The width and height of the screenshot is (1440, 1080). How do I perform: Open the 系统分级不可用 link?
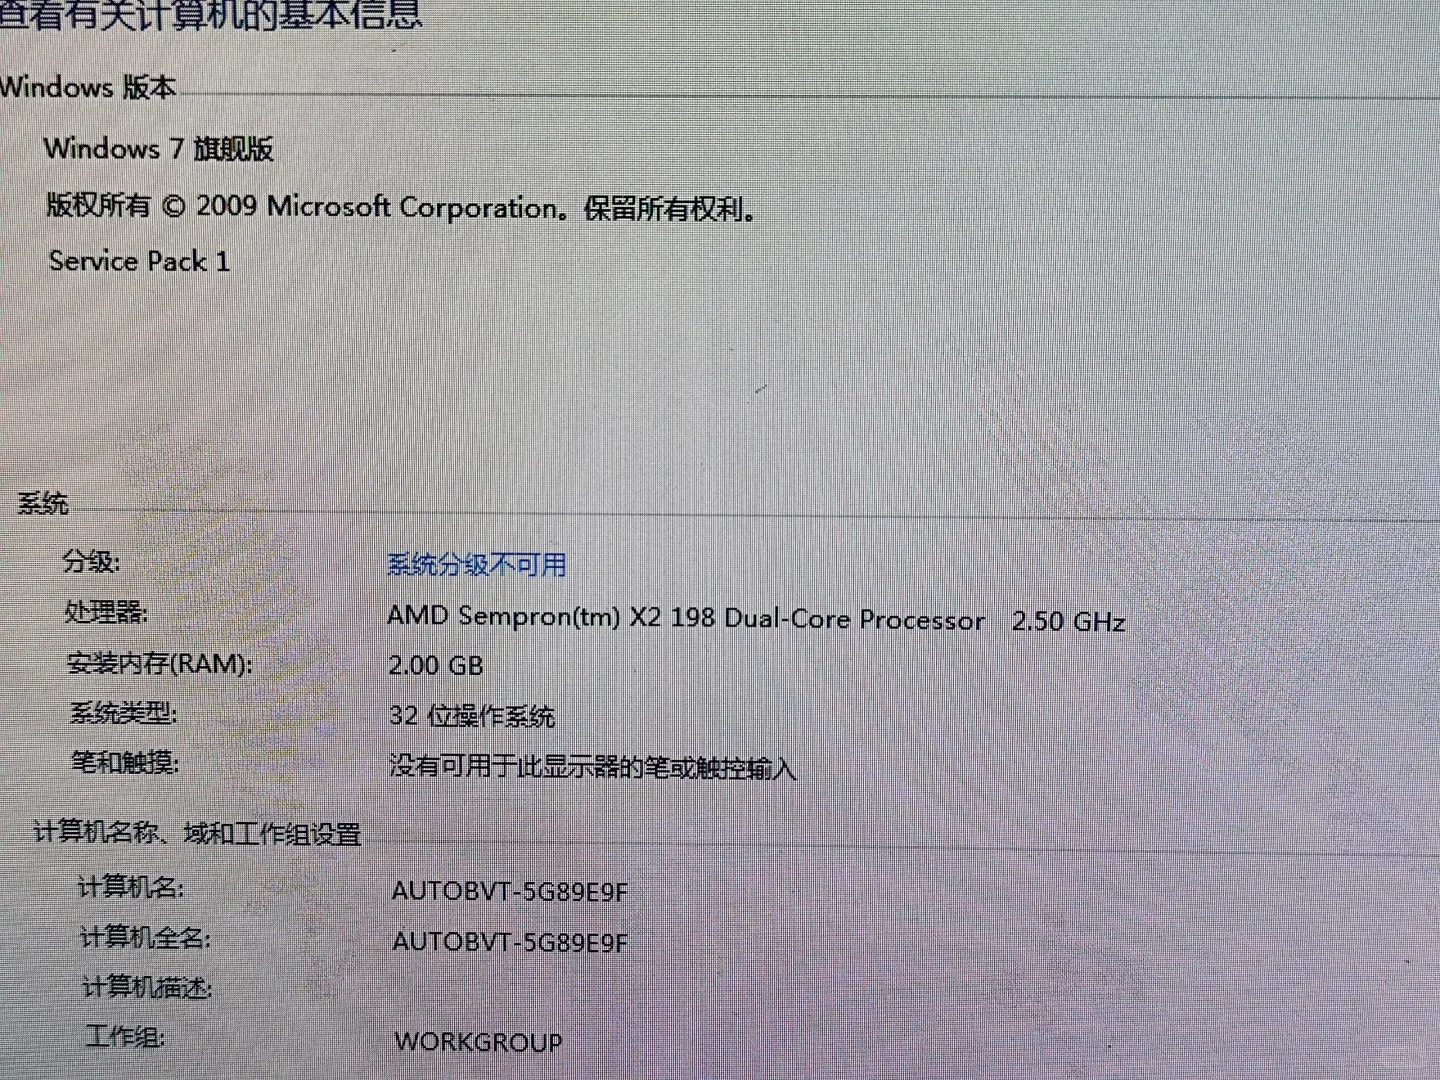coord(478,565)
